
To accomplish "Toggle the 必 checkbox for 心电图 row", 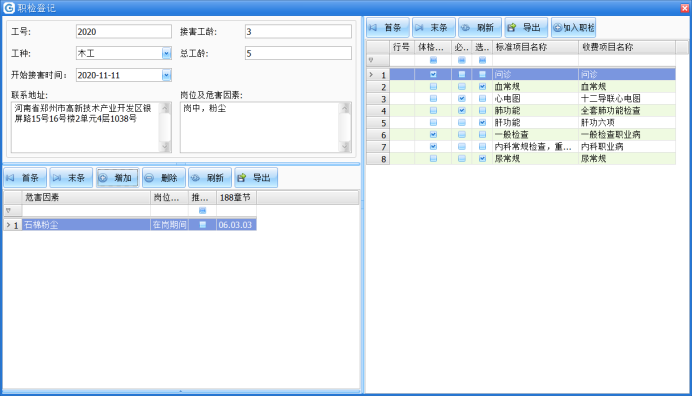I will click(462, 99).
